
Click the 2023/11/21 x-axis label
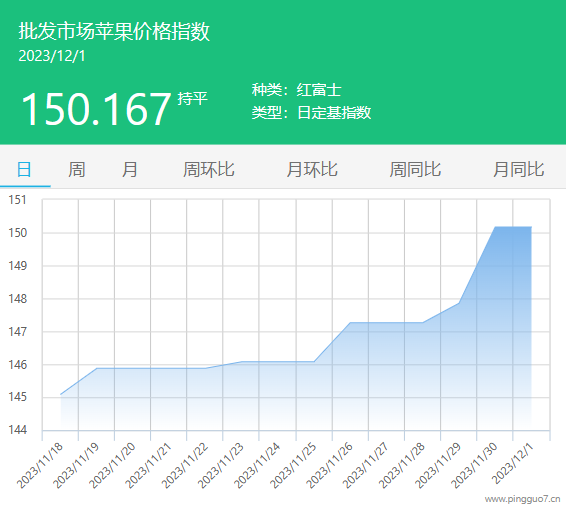[x=148, y=465]
